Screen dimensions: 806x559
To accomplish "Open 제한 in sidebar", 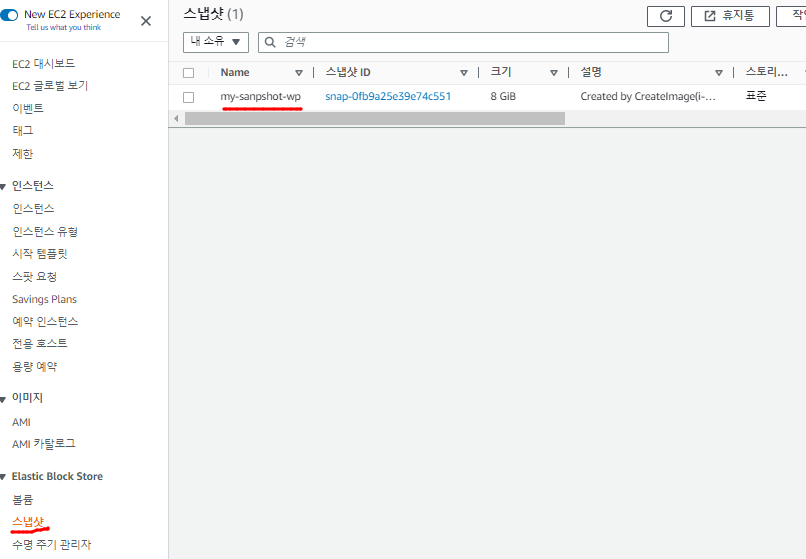I will 23,153.
